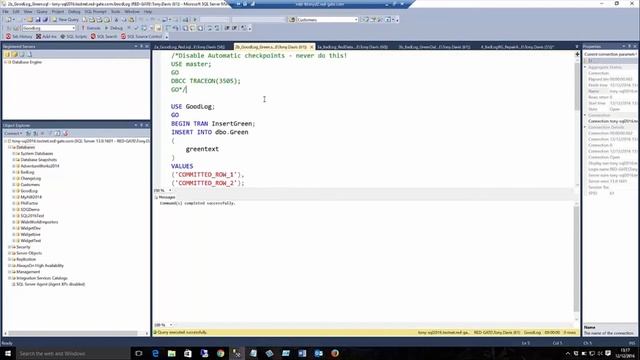This screenshot has width=640, height=360.
Task: Open the Help menu
Action: [148, 11]
